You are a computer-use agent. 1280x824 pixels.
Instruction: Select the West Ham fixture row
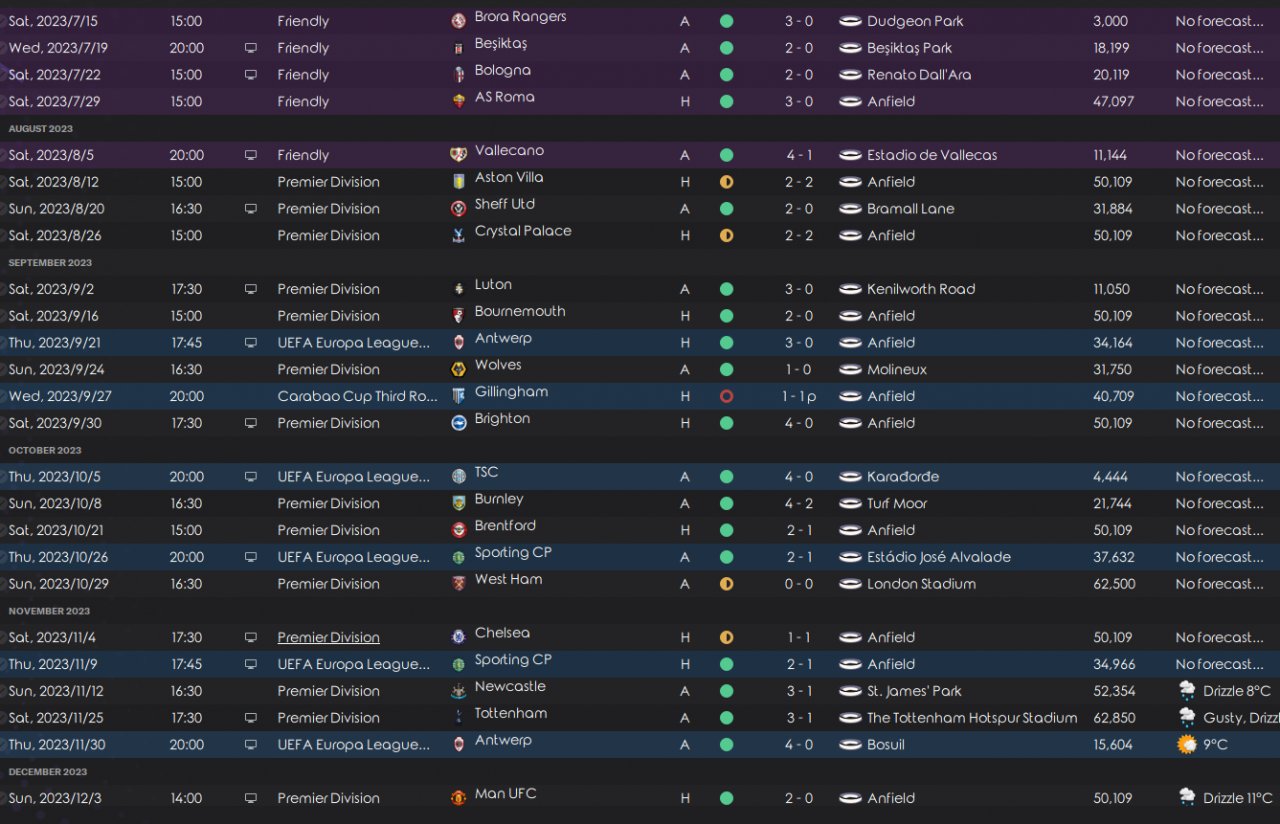600,584
